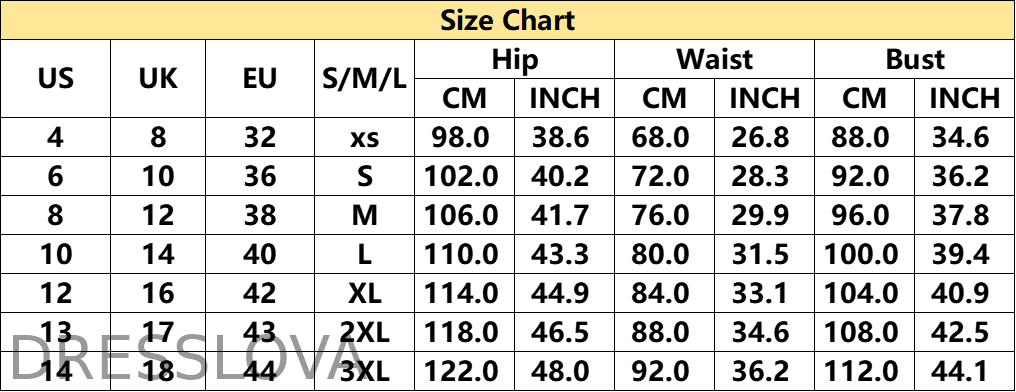Image resolution: width=1016 pixels, height=392 pixels.
Task: Click the Bust group header
Action: (914, 59)
